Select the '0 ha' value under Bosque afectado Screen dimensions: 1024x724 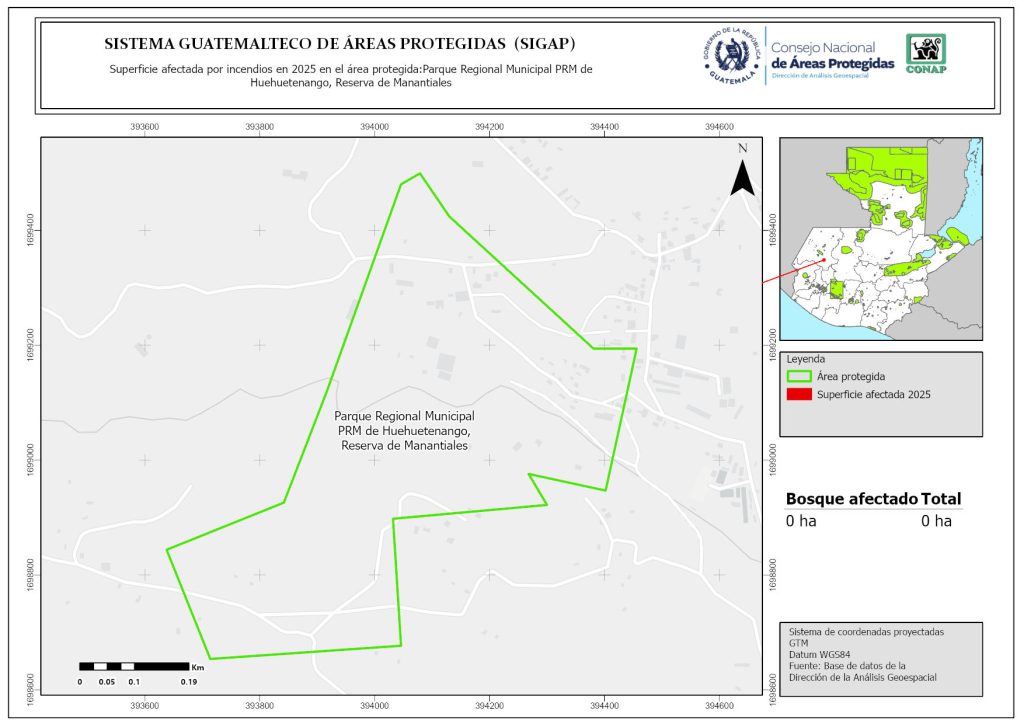(801, 521)
